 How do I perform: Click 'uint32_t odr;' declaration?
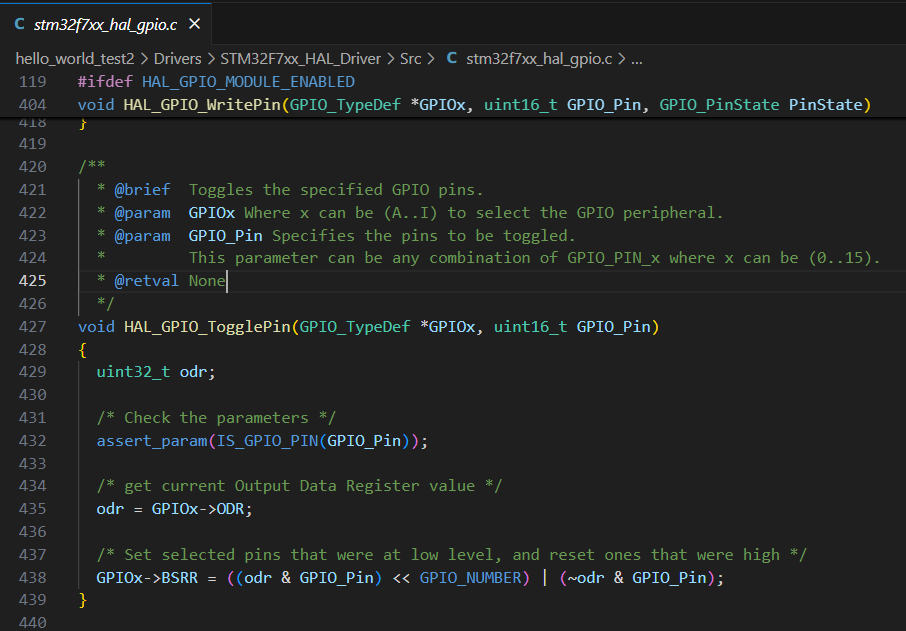coord(156,372)
